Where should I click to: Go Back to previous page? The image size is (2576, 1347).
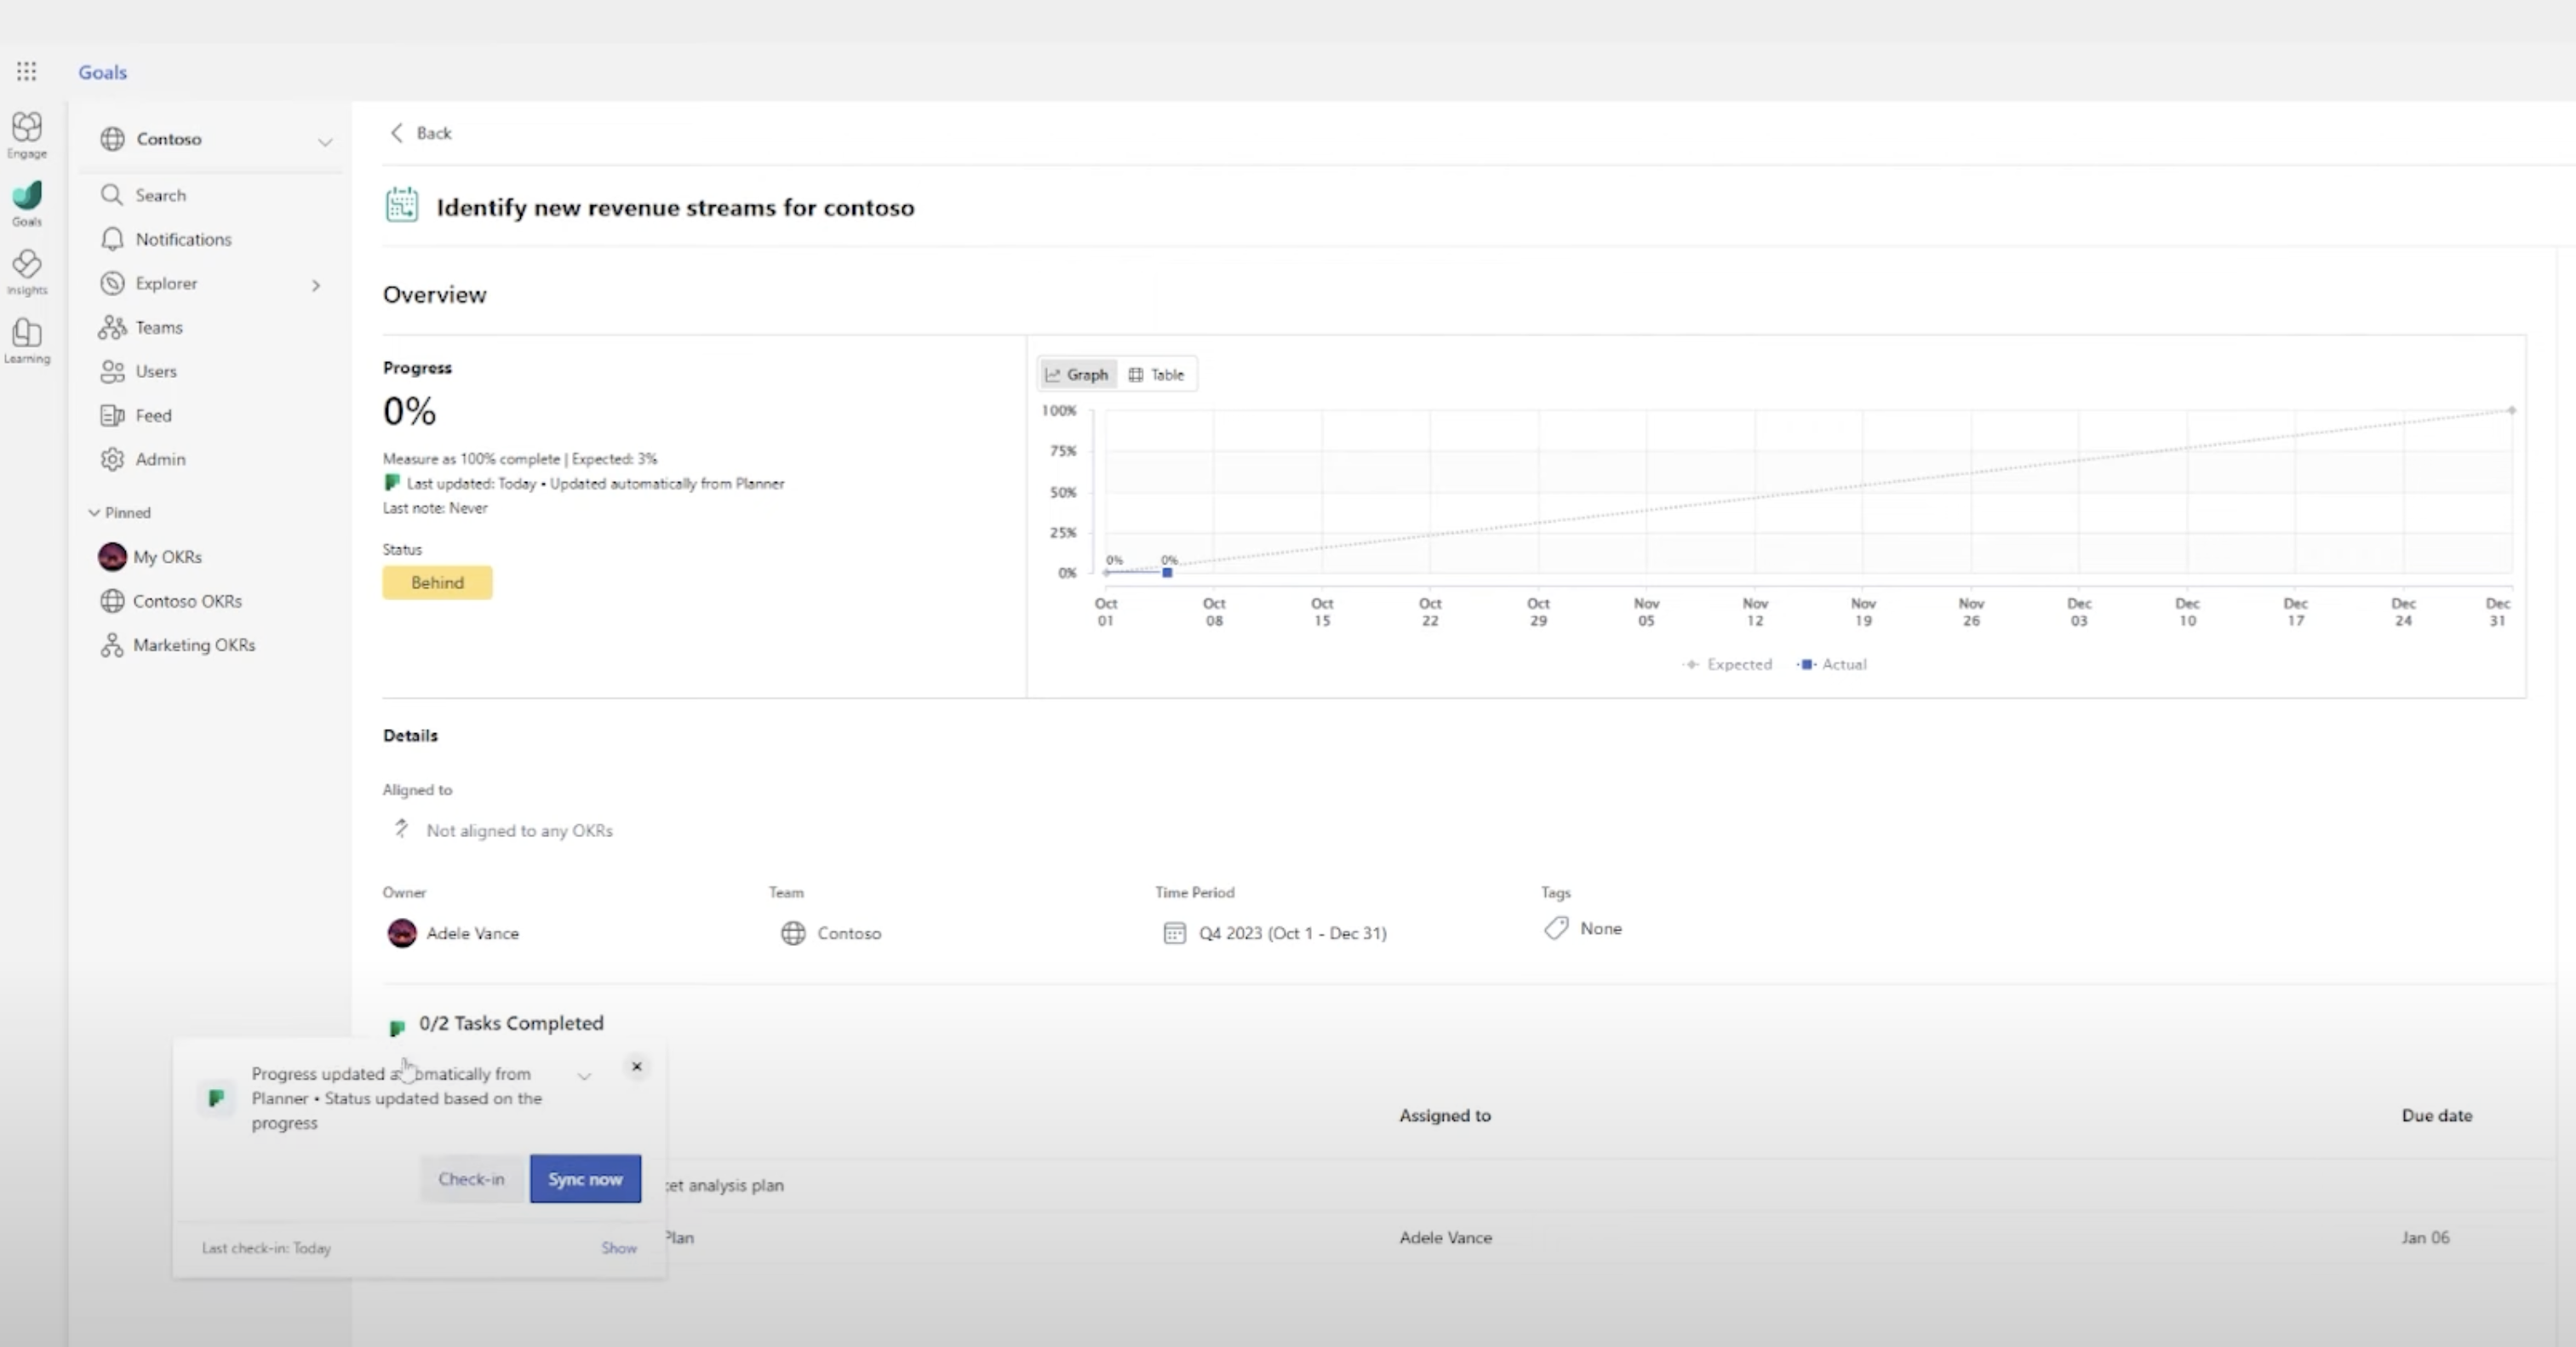click(x=421, y=133)
